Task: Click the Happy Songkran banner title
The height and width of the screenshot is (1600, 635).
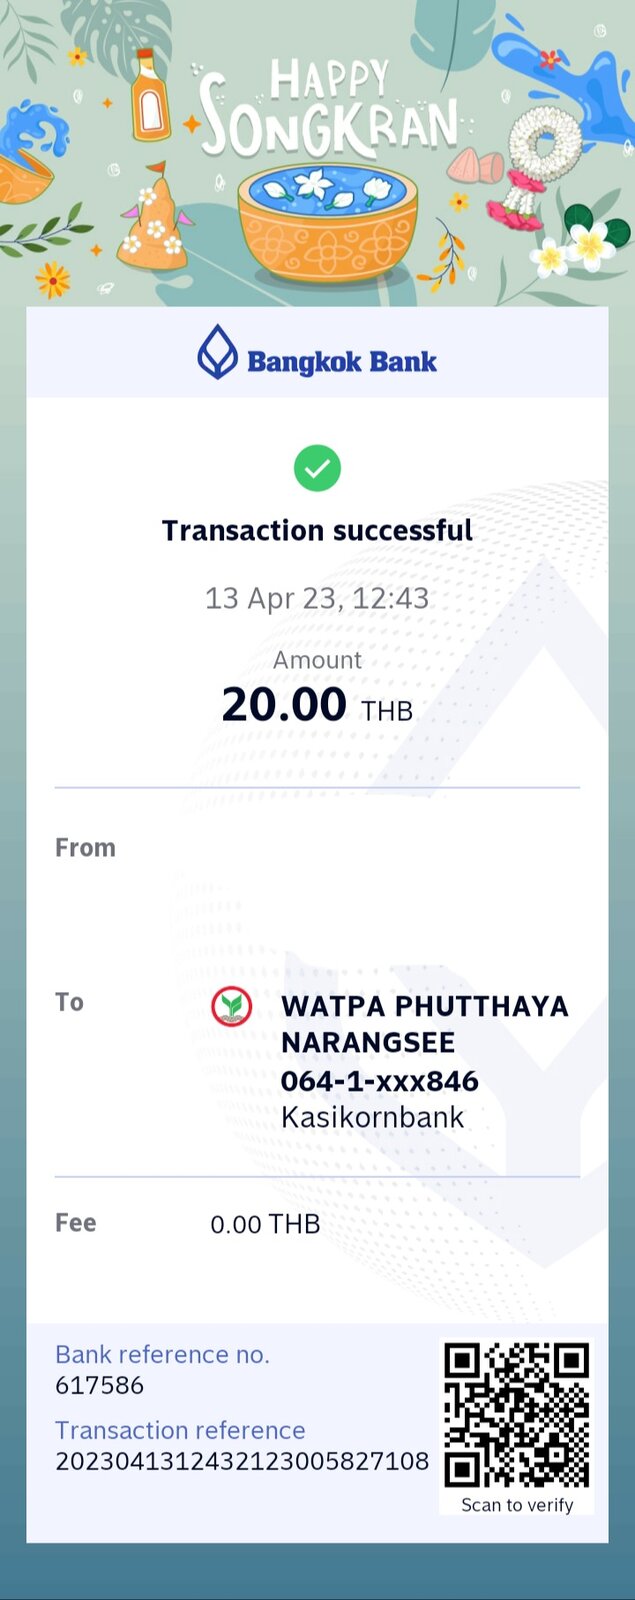Action: [x=330, y=112]
